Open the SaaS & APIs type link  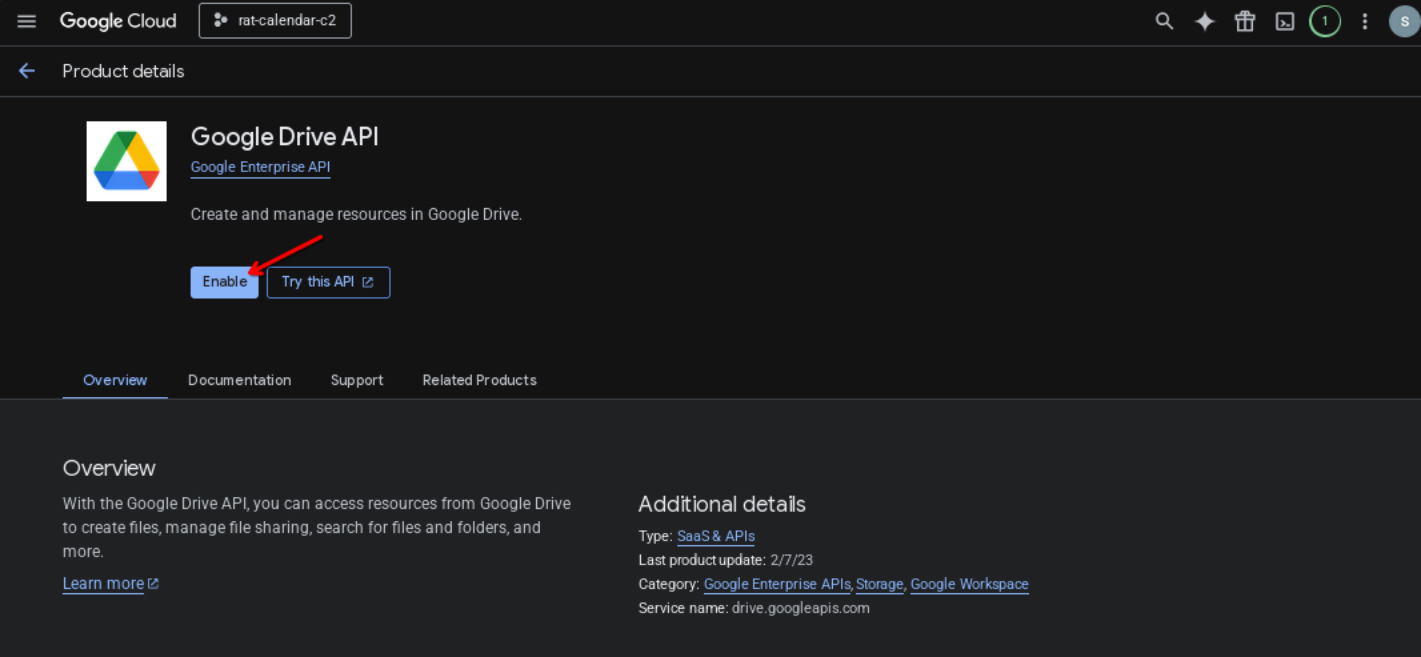(716, 536)
